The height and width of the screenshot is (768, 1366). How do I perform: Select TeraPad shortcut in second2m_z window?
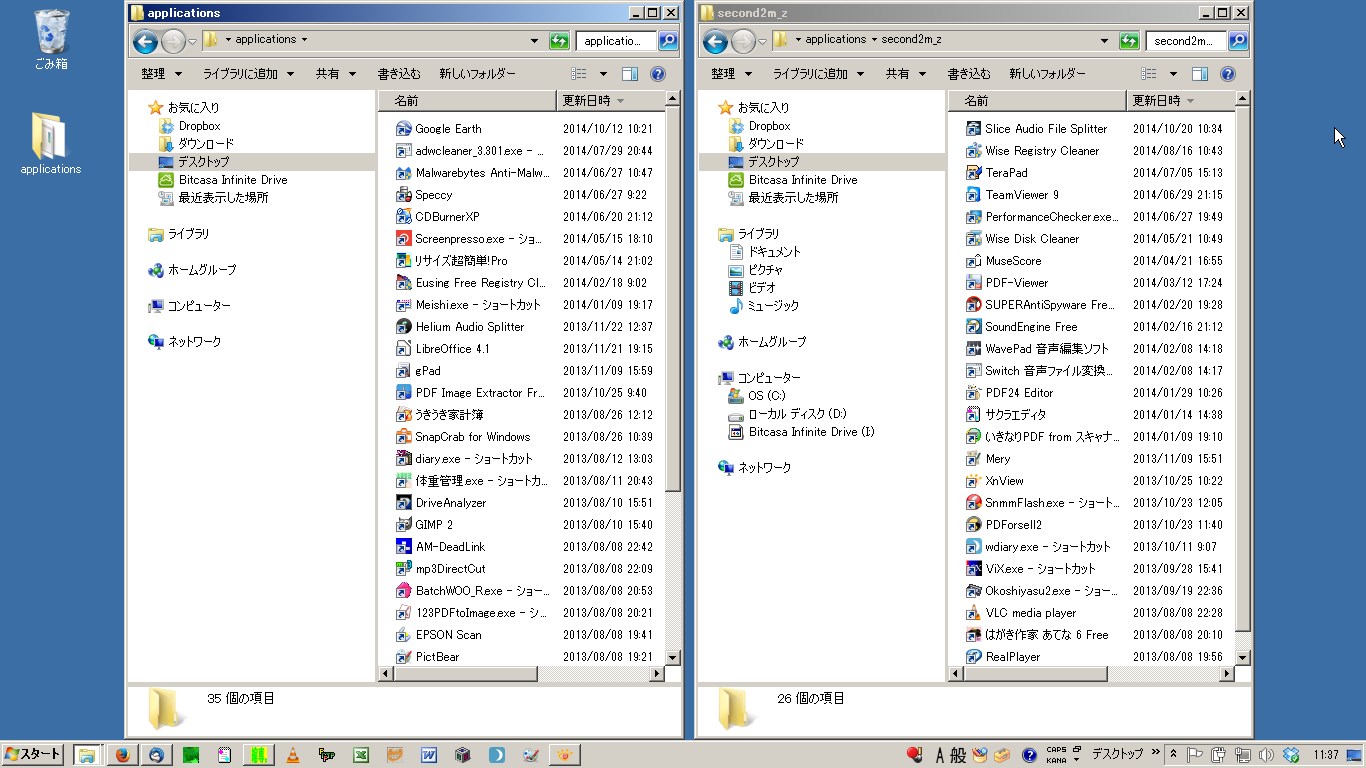tap(997, 173)
